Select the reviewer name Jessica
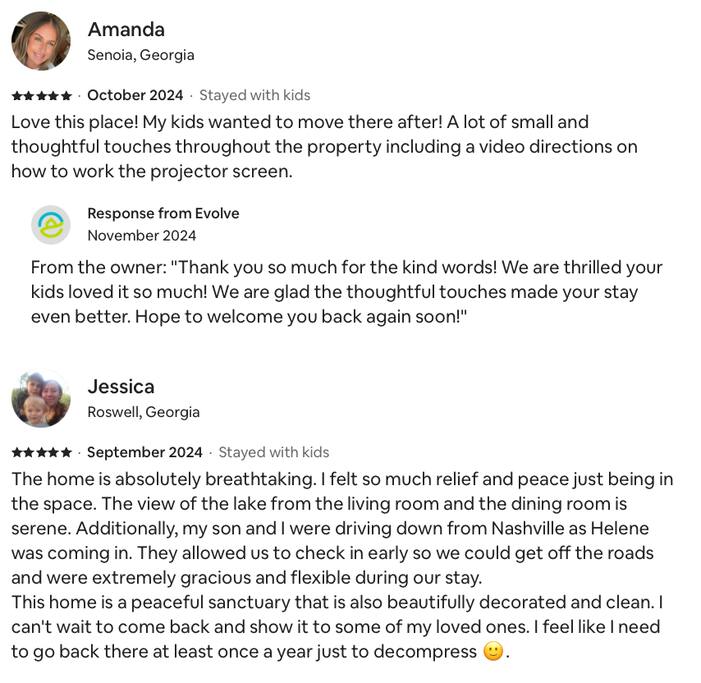 click(x=121, y=386)
